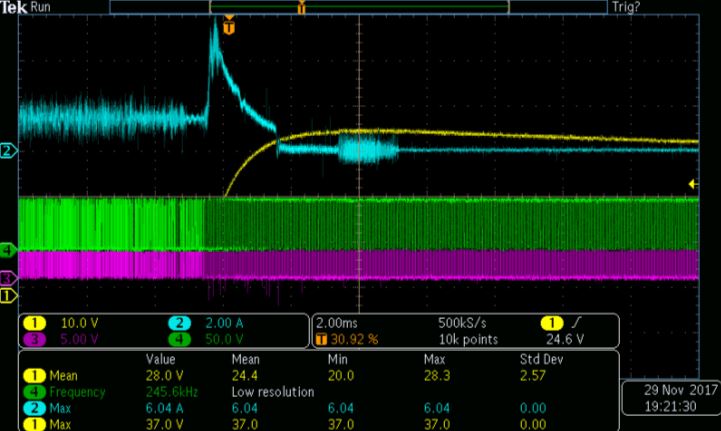Click the green Frequency measurement label
The height and width of the screenshot is (431, 721).
click(x=77, y=392)
